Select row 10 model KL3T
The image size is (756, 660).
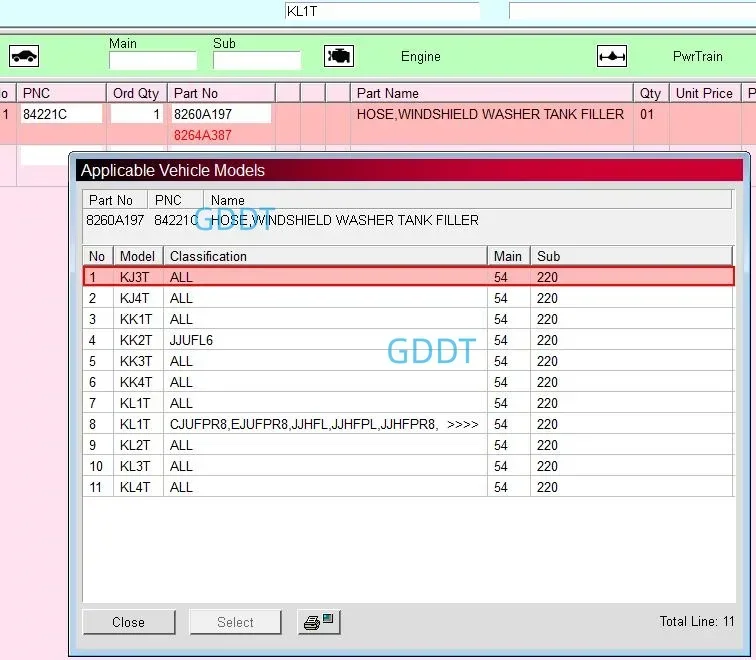click(408, 466)
